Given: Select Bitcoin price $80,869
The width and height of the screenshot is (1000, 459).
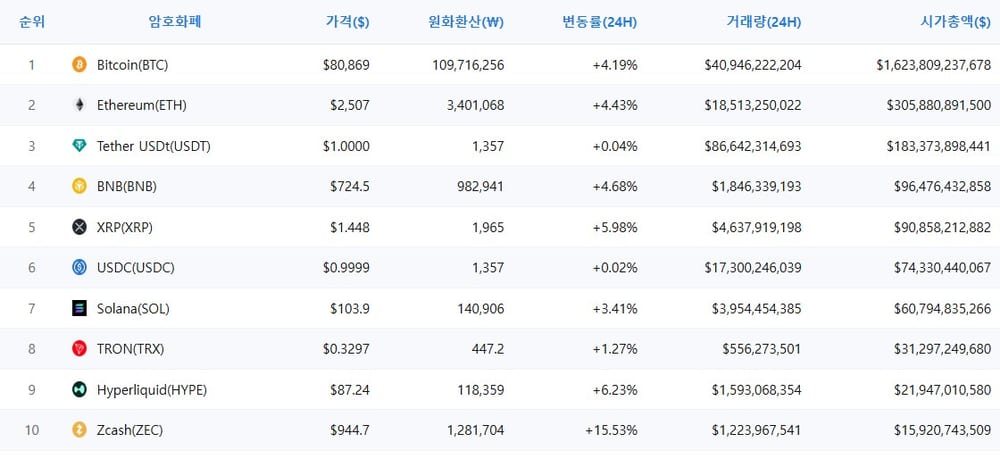Looking at the screenshot, I should [346, 65].
